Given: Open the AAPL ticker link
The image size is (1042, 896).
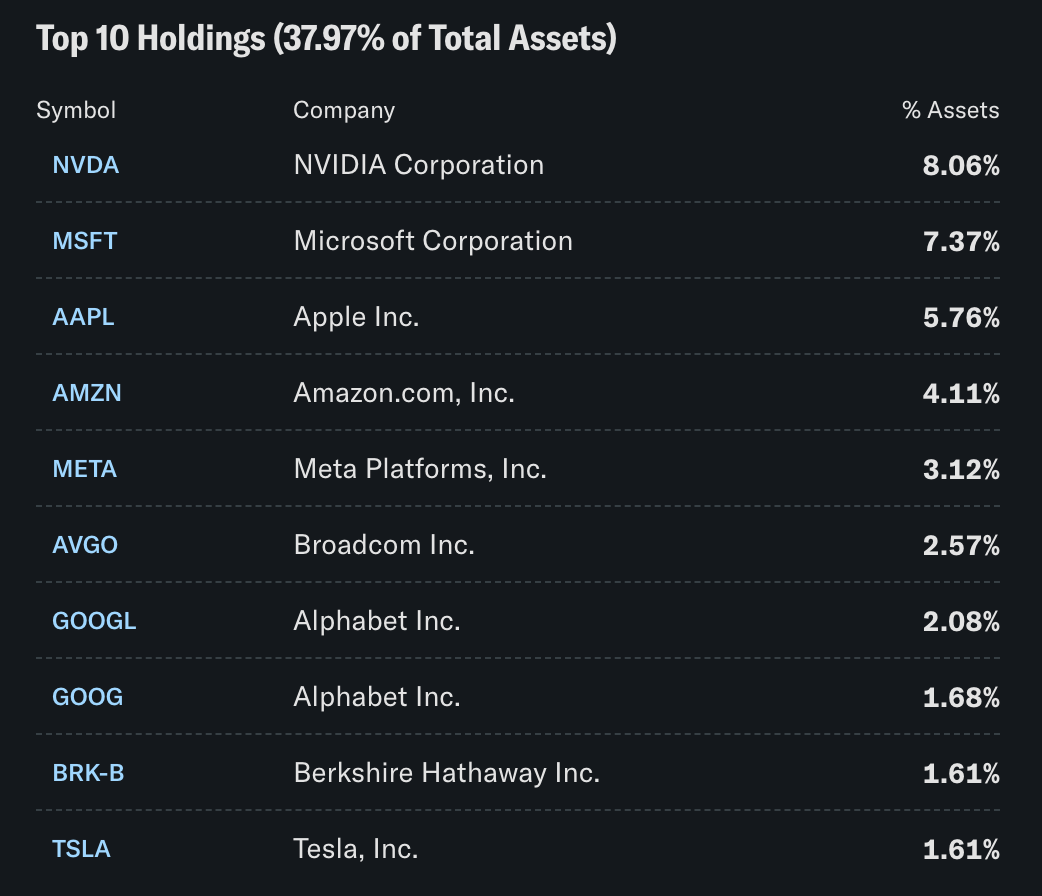Looking at the screenshot, I should click(83, 317).
